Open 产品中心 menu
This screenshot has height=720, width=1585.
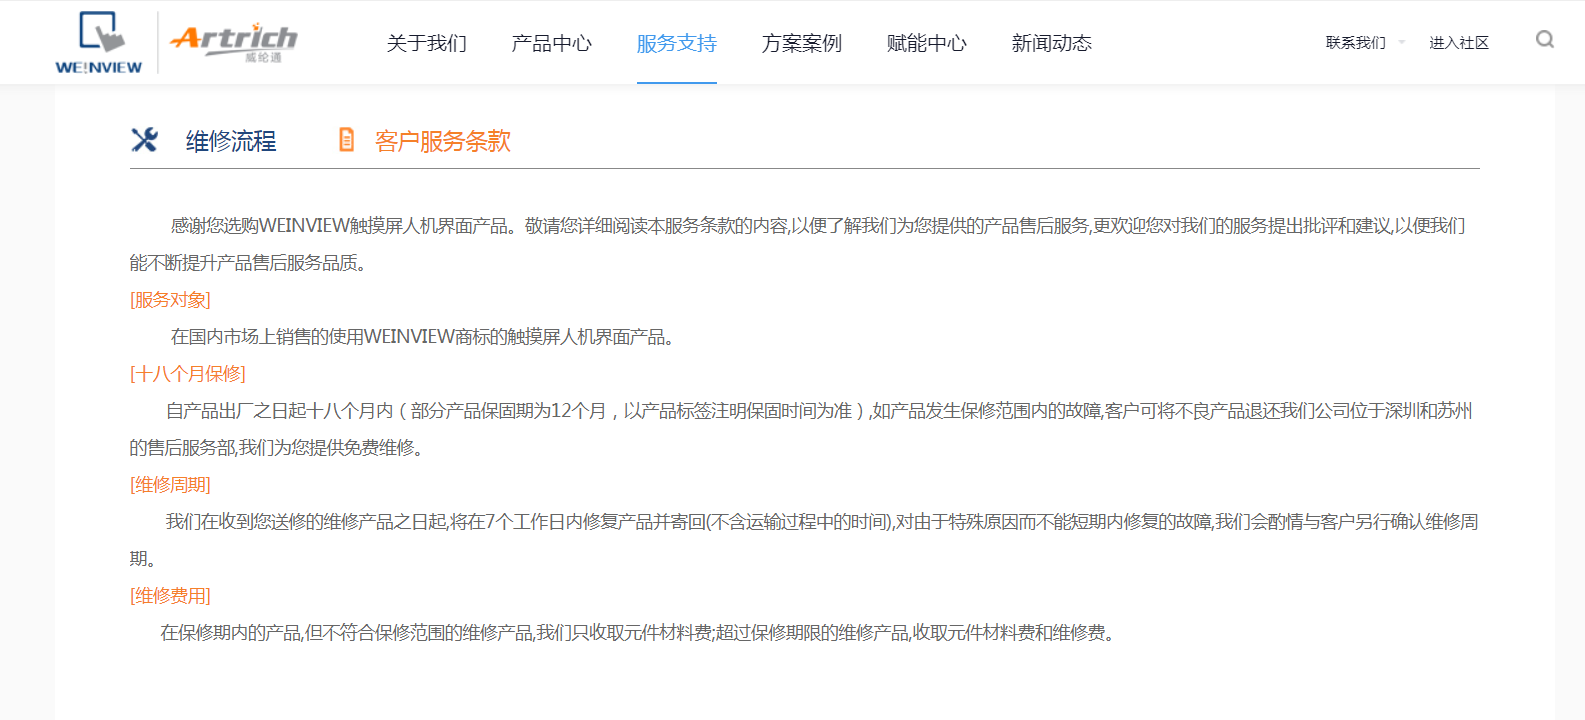[x=552, y=43]
